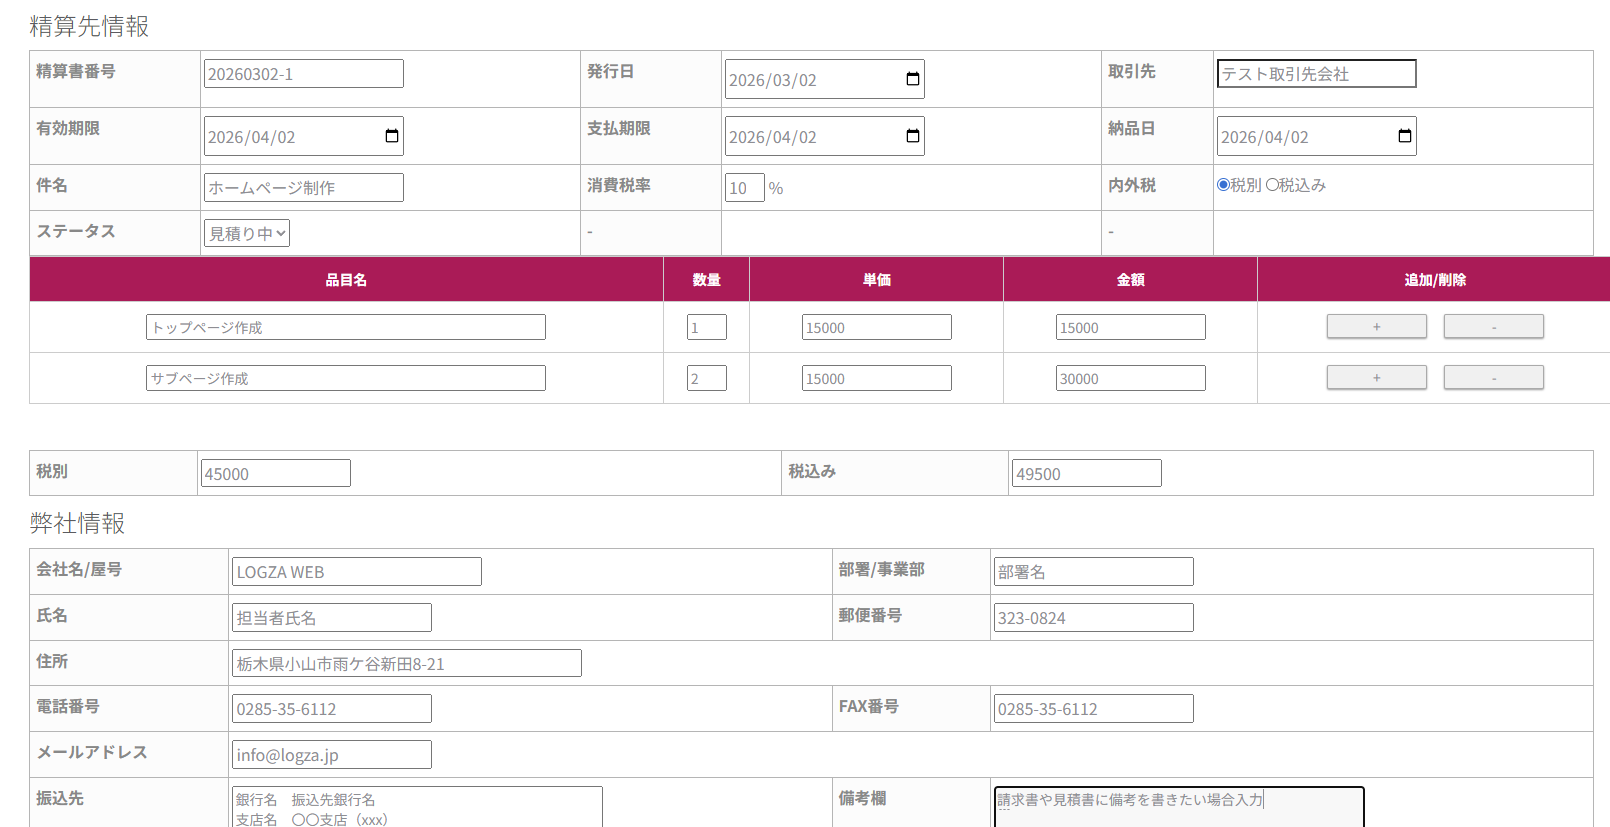Open the calendar picker for 納品日
Screen dimensions: 1610x827
tap(1404, 137)
